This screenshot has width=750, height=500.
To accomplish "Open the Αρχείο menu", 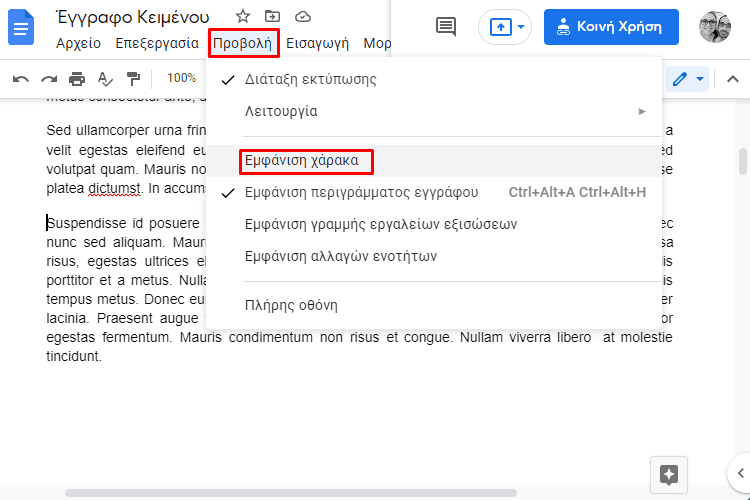I will coord(78,44).
